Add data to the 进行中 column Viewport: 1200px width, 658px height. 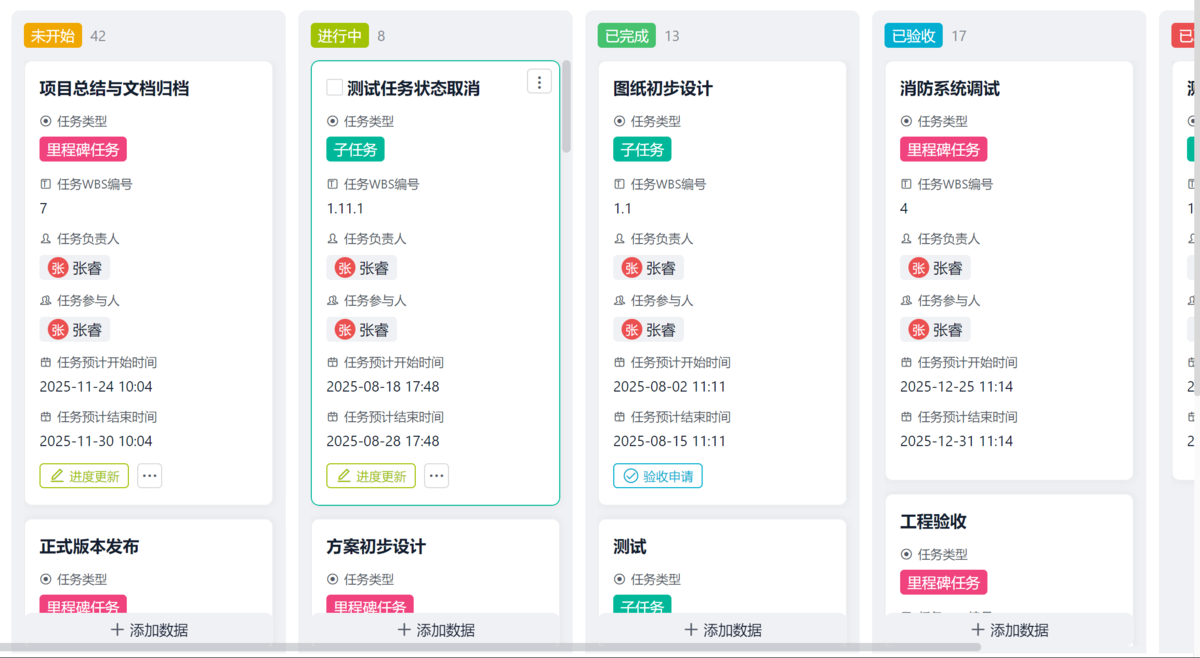pyautogui.click(x=436, y=630)
